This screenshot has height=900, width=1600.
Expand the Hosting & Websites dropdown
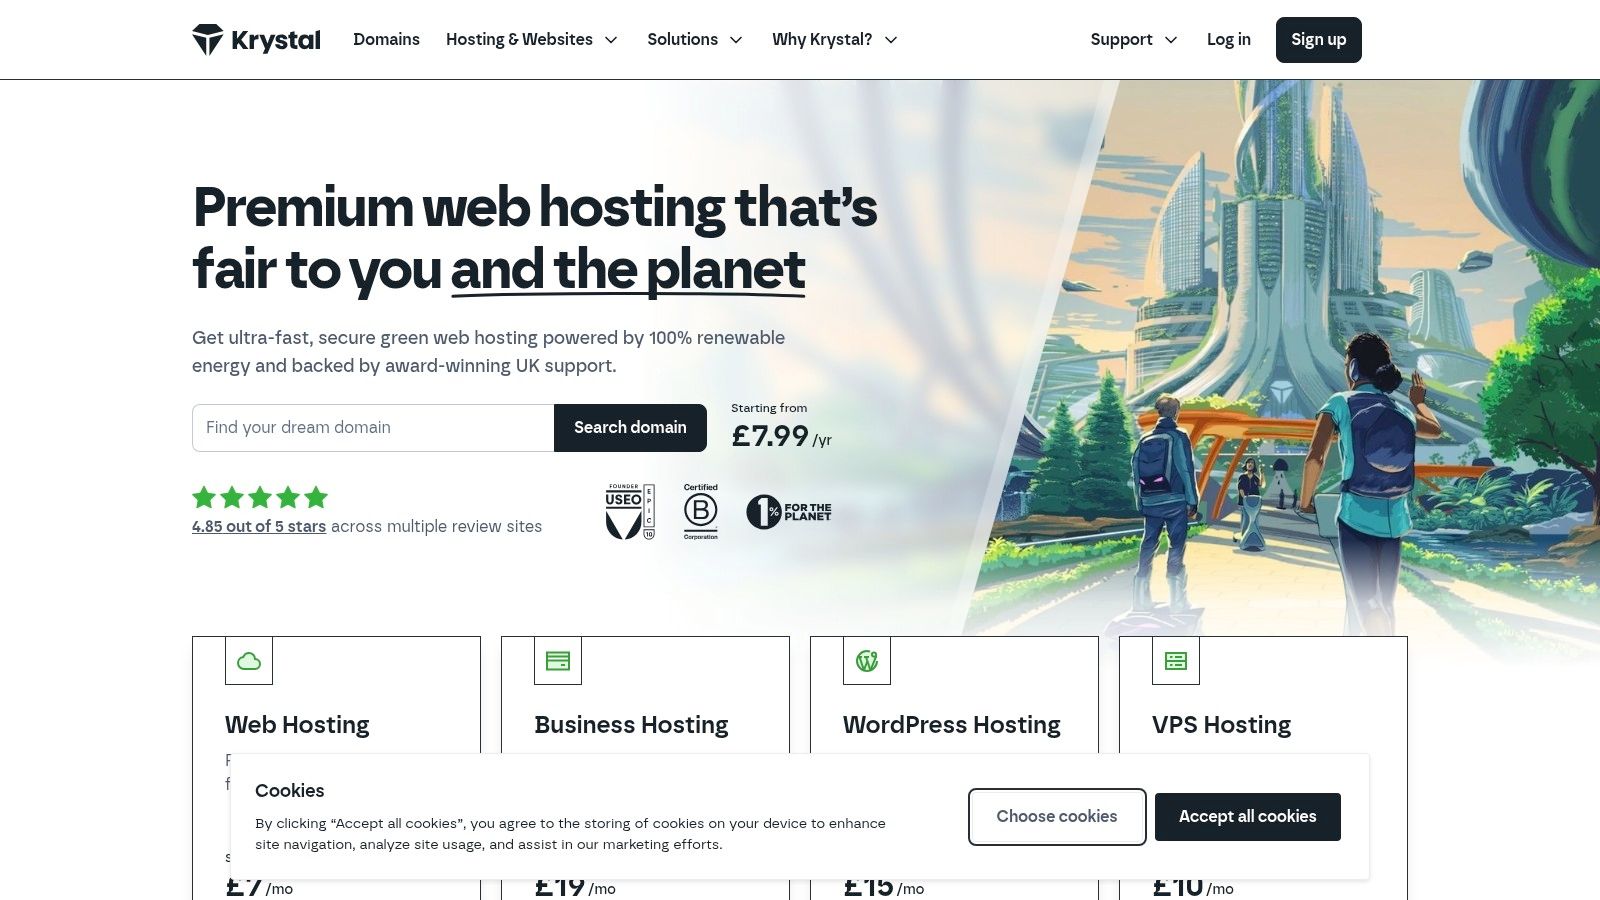click(x=532, y=39)
